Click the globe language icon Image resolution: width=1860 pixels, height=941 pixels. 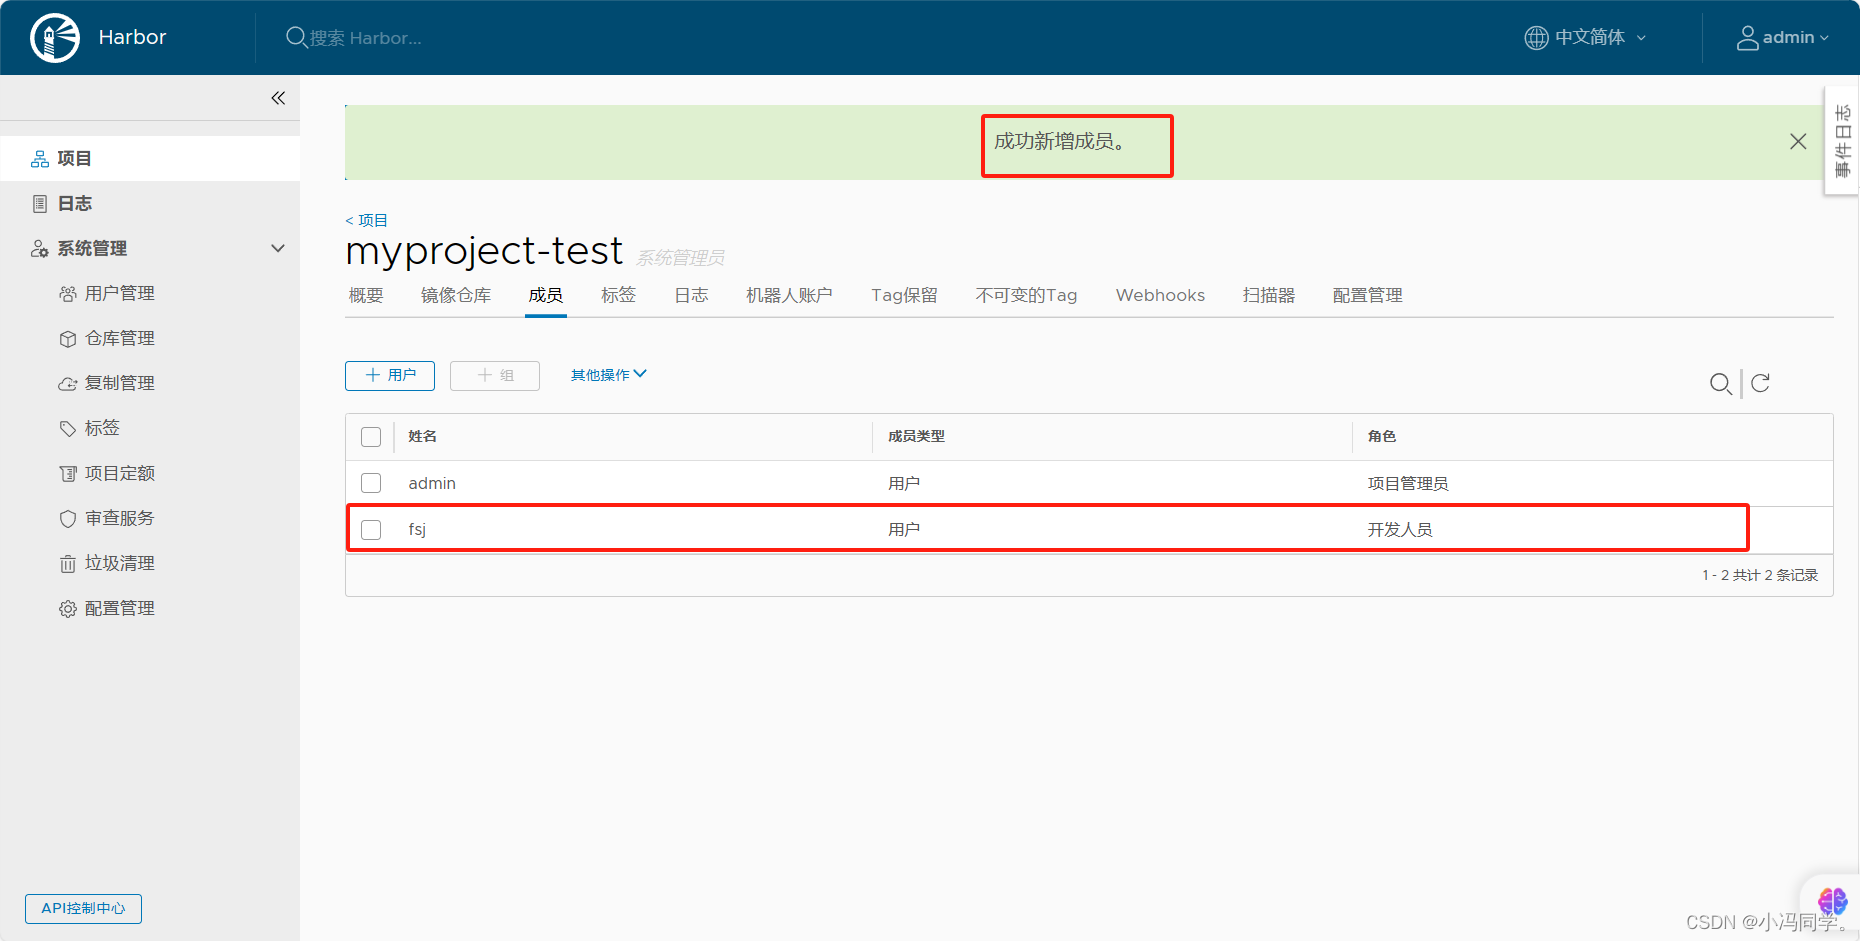click(1536, 38)
